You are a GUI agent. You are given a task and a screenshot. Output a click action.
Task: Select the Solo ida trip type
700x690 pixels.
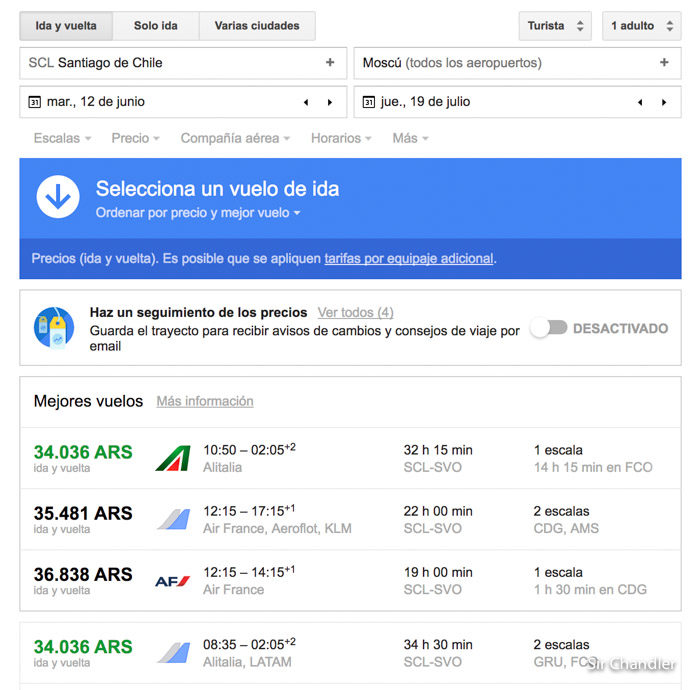click(x=156, y=26)
